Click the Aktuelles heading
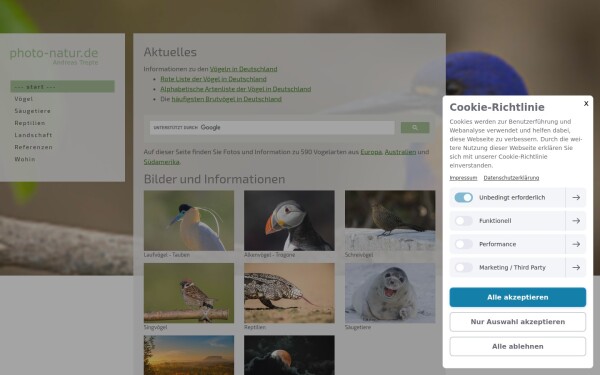 [x=170, y=52]
